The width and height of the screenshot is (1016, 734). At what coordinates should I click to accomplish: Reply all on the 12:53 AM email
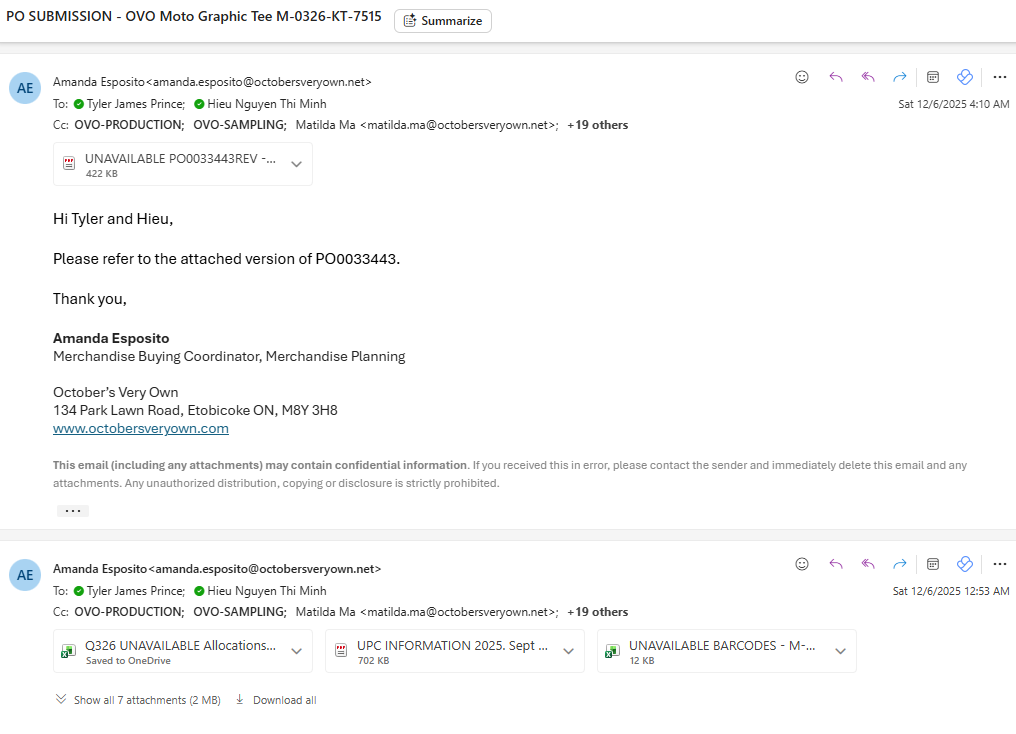[868, 564]
